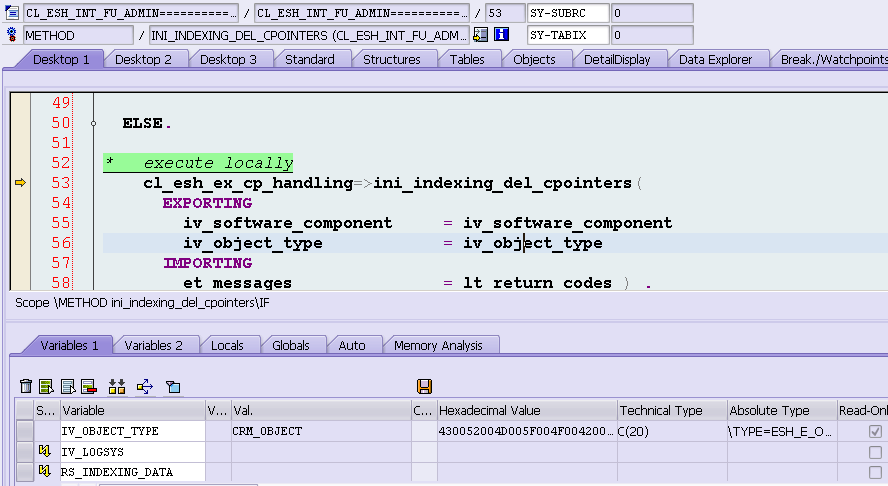888x486 pixels.
Task: Click the Variable column header
Action: point(133,410)
